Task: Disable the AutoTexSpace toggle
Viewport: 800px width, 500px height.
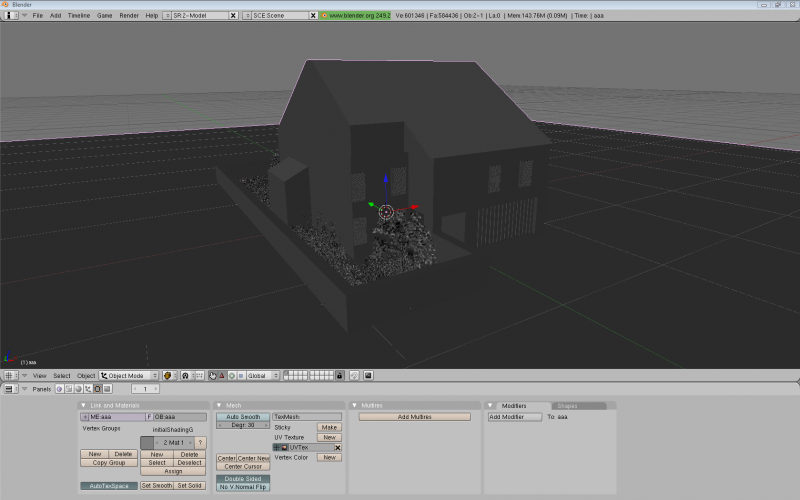Action: (x=108, y=485)
